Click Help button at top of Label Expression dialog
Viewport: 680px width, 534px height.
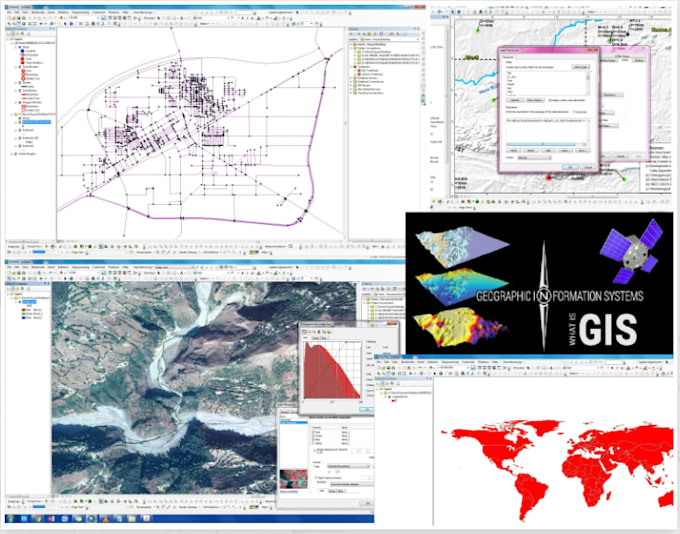pyautogui.click(x=581, y=67)
